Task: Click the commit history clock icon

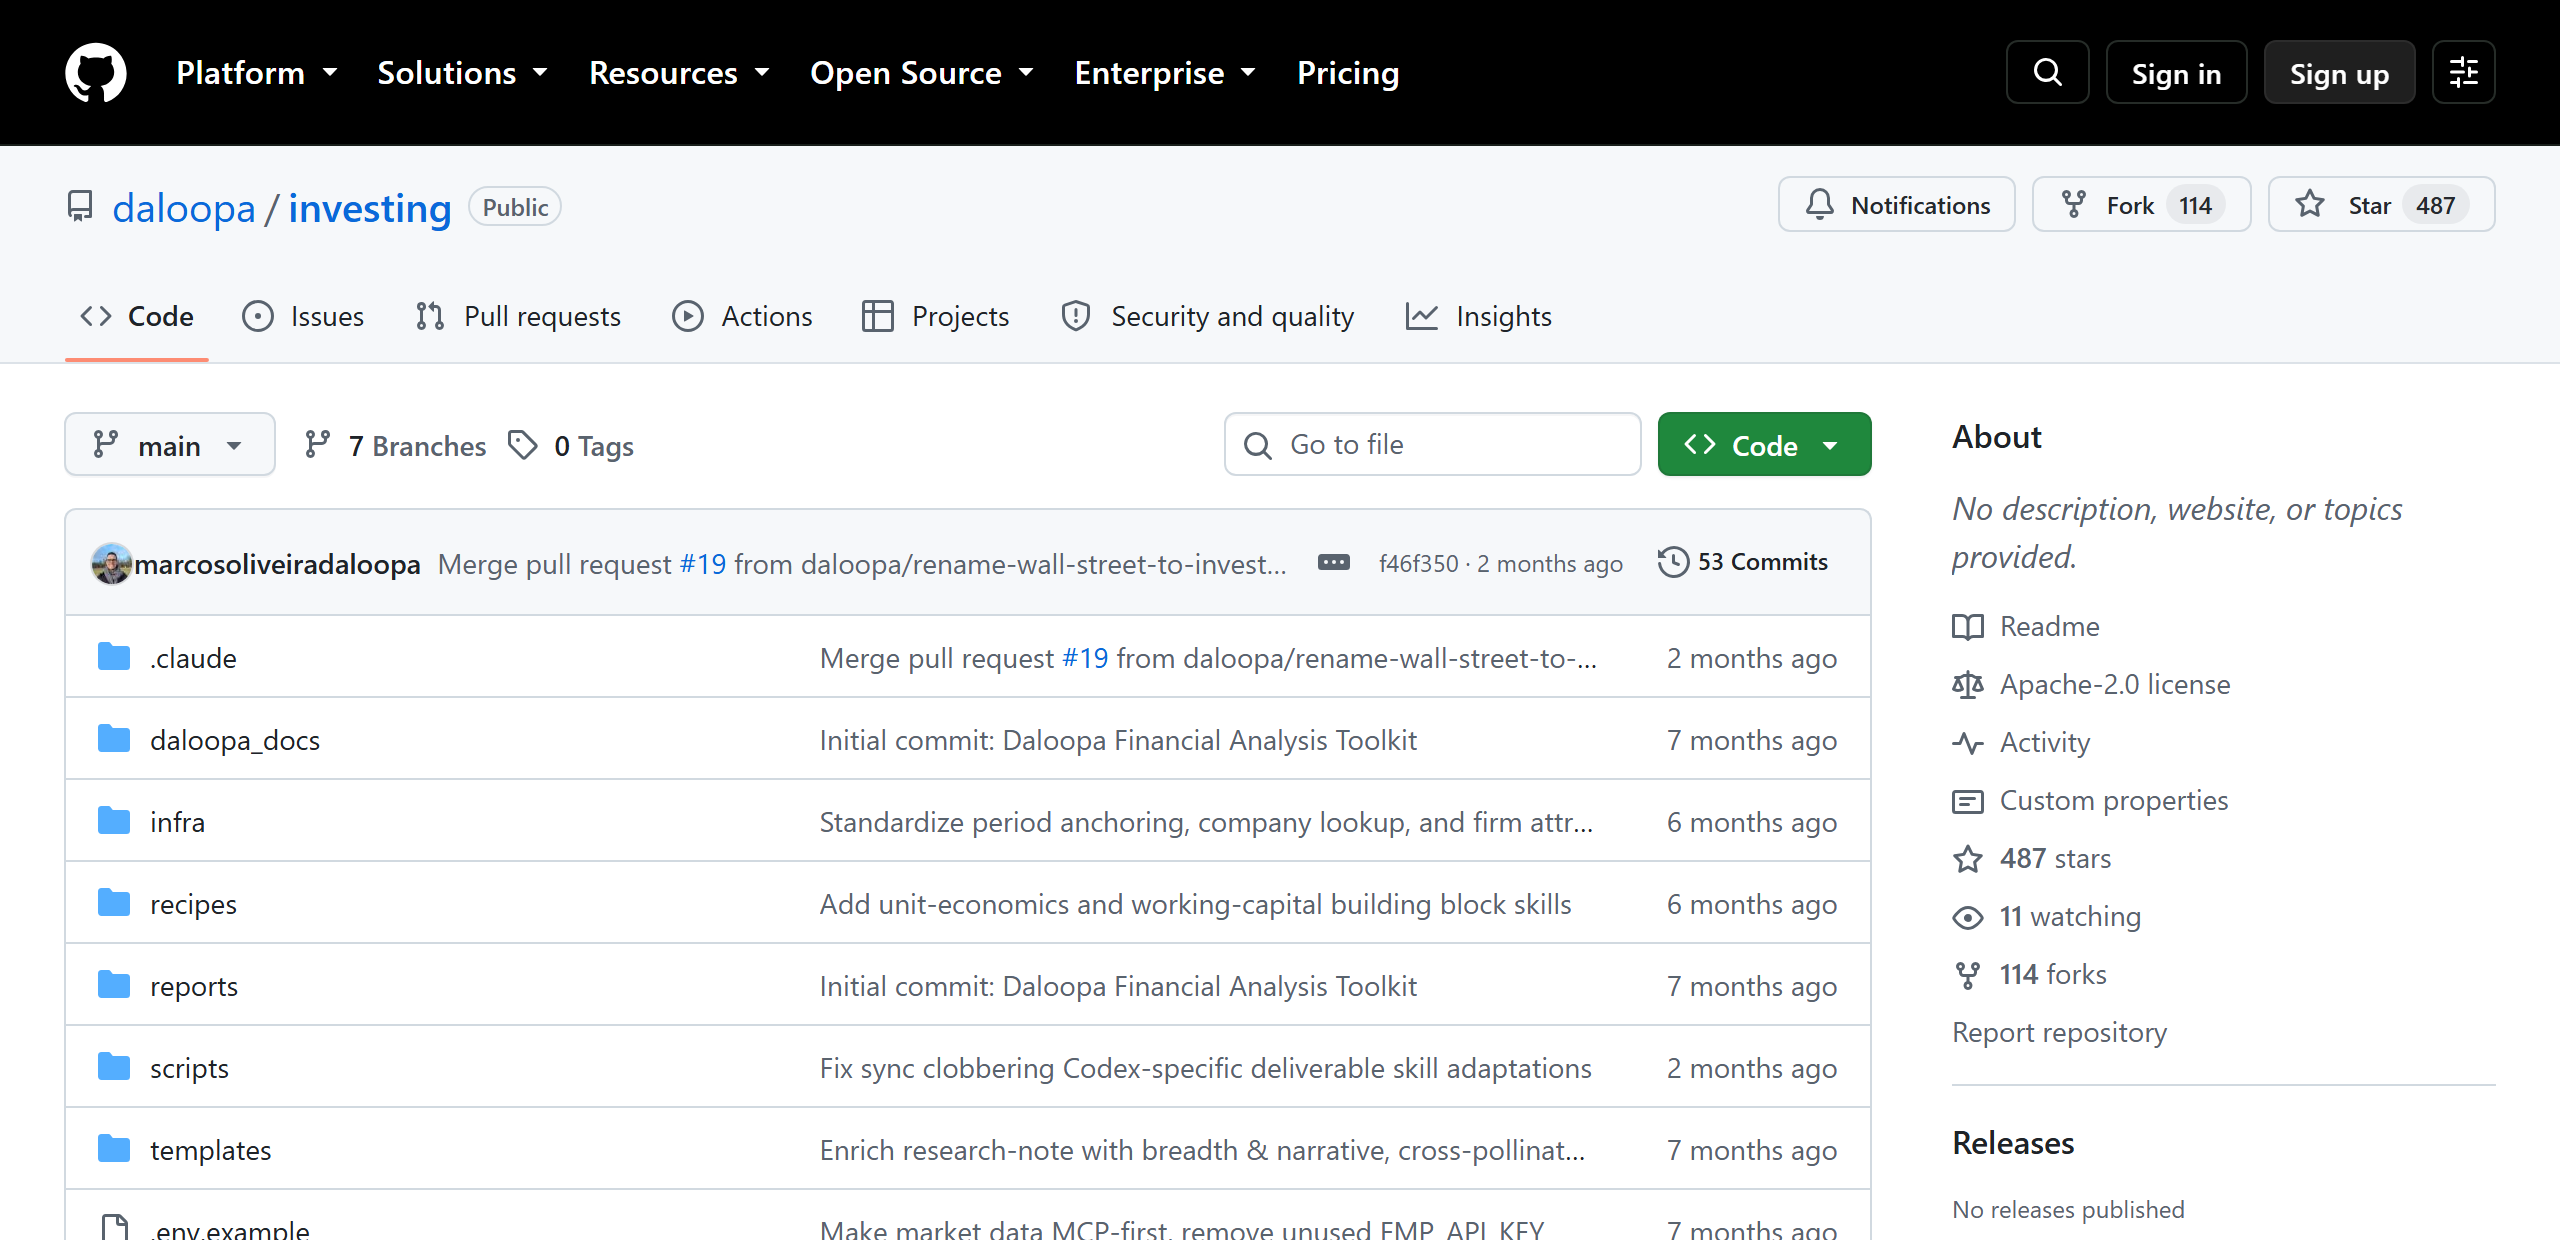Action: (1673, 562)
